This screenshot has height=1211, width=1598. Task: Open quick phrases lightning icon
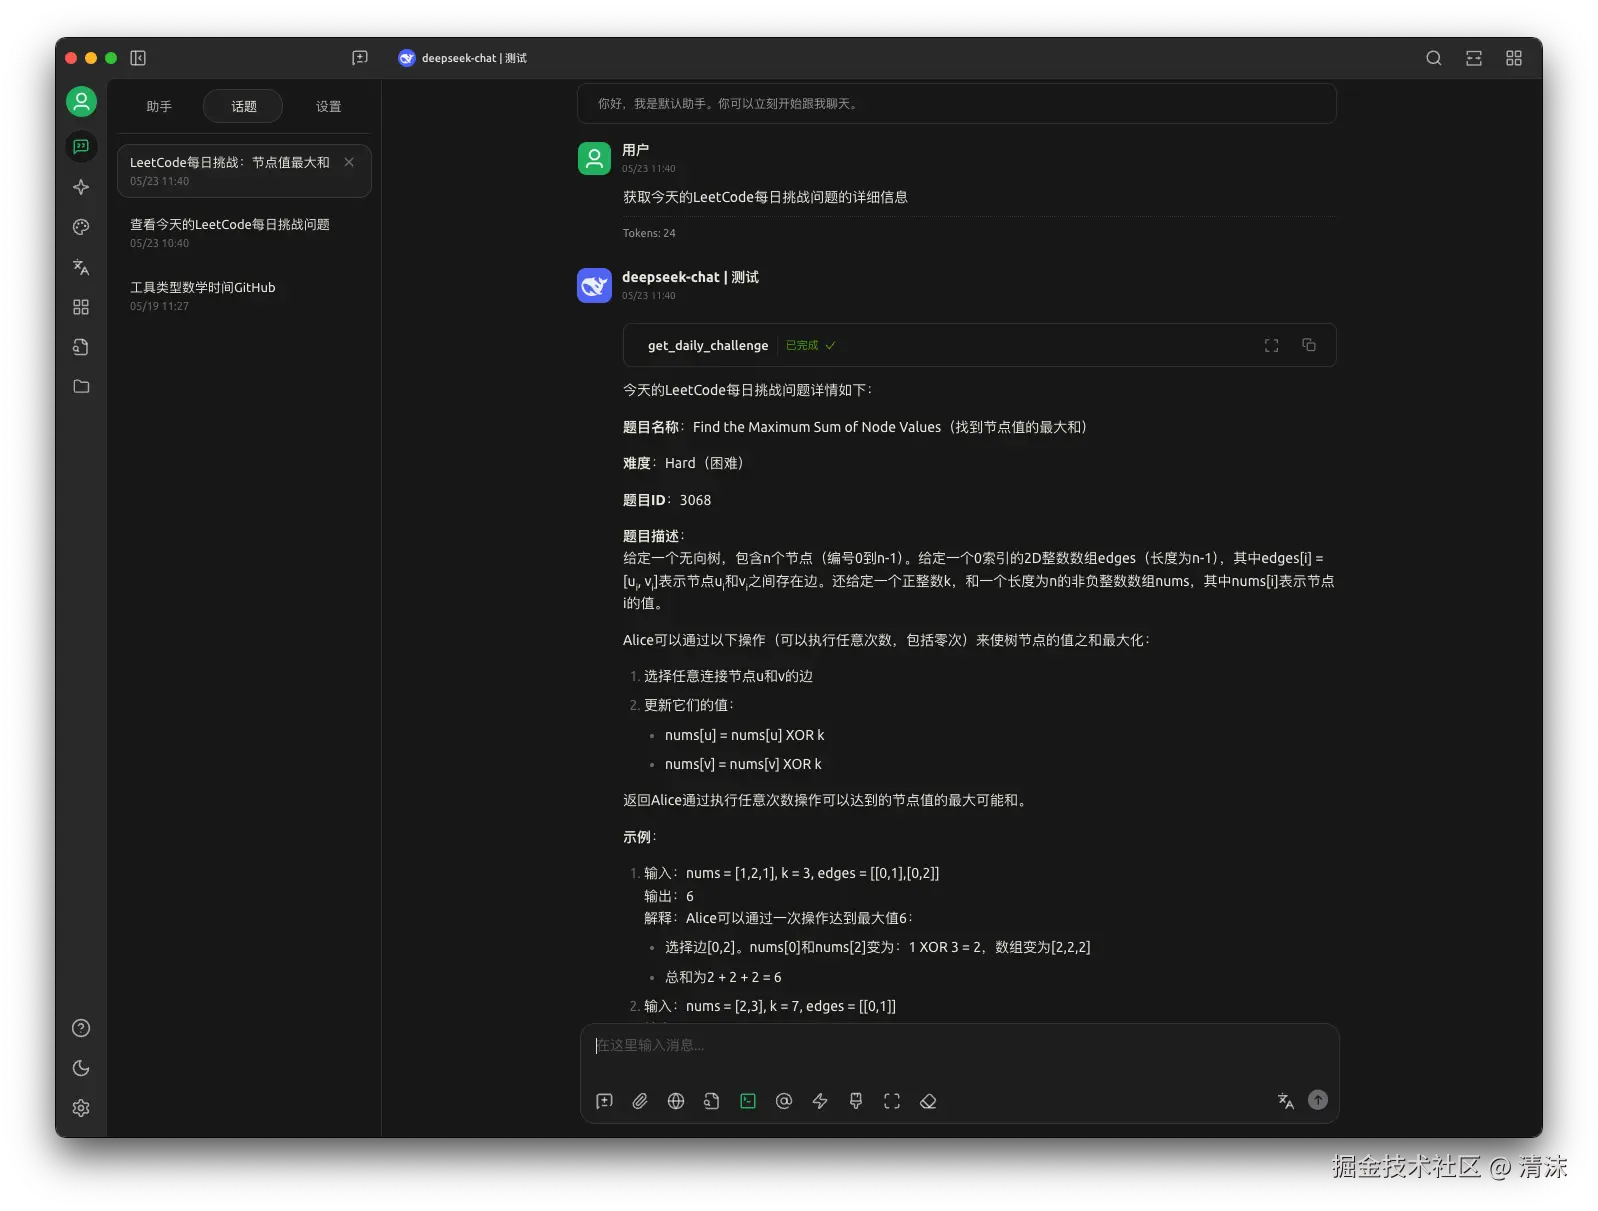(x=820, y=1101)
